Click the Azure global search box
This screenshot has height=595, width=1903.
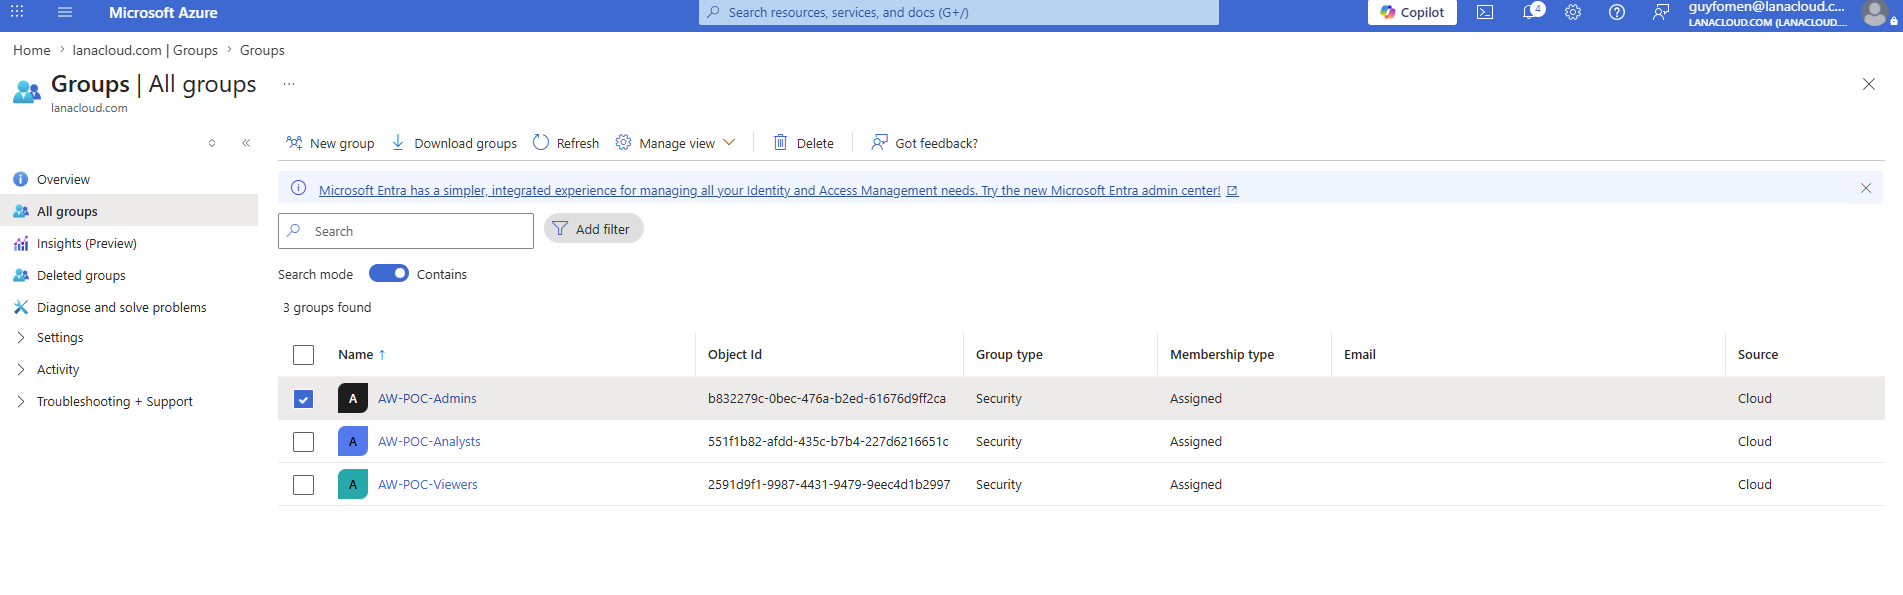pos(959,12)
